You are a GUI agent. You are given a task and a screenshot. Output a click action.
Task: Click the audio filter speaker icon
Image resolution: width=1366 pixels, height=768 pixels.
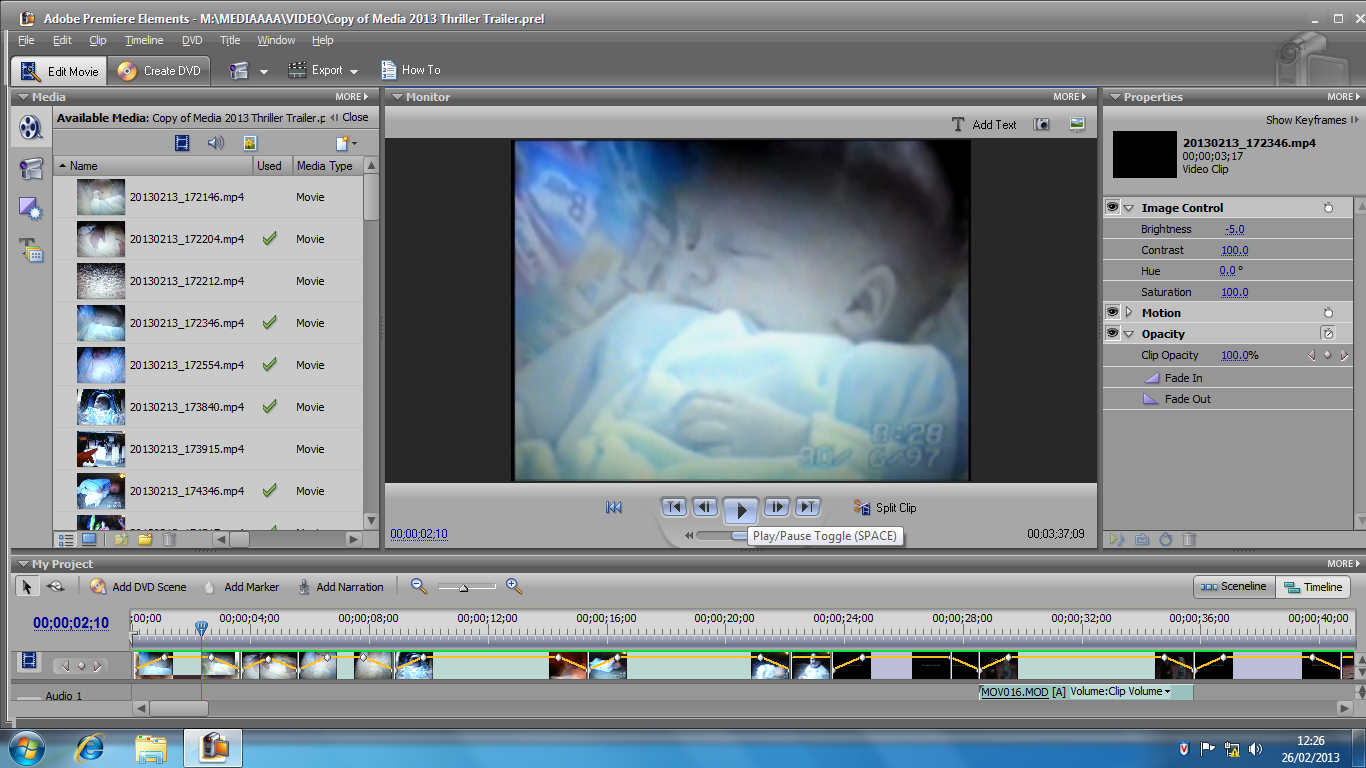pyautogui.click(x=215, y=143)
